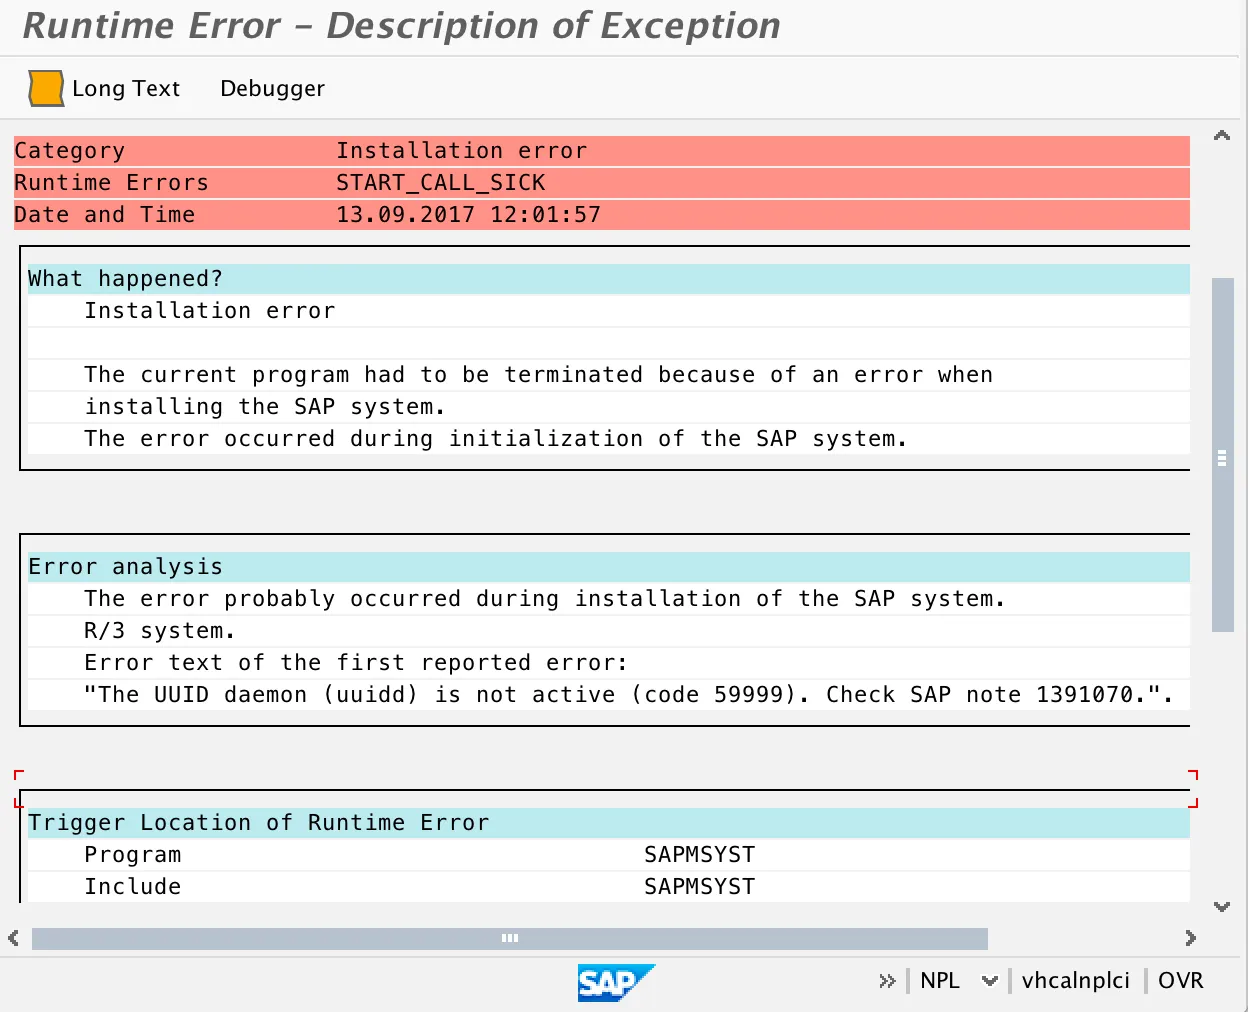
Task: Open the Debugger
Action: [272, 88]
